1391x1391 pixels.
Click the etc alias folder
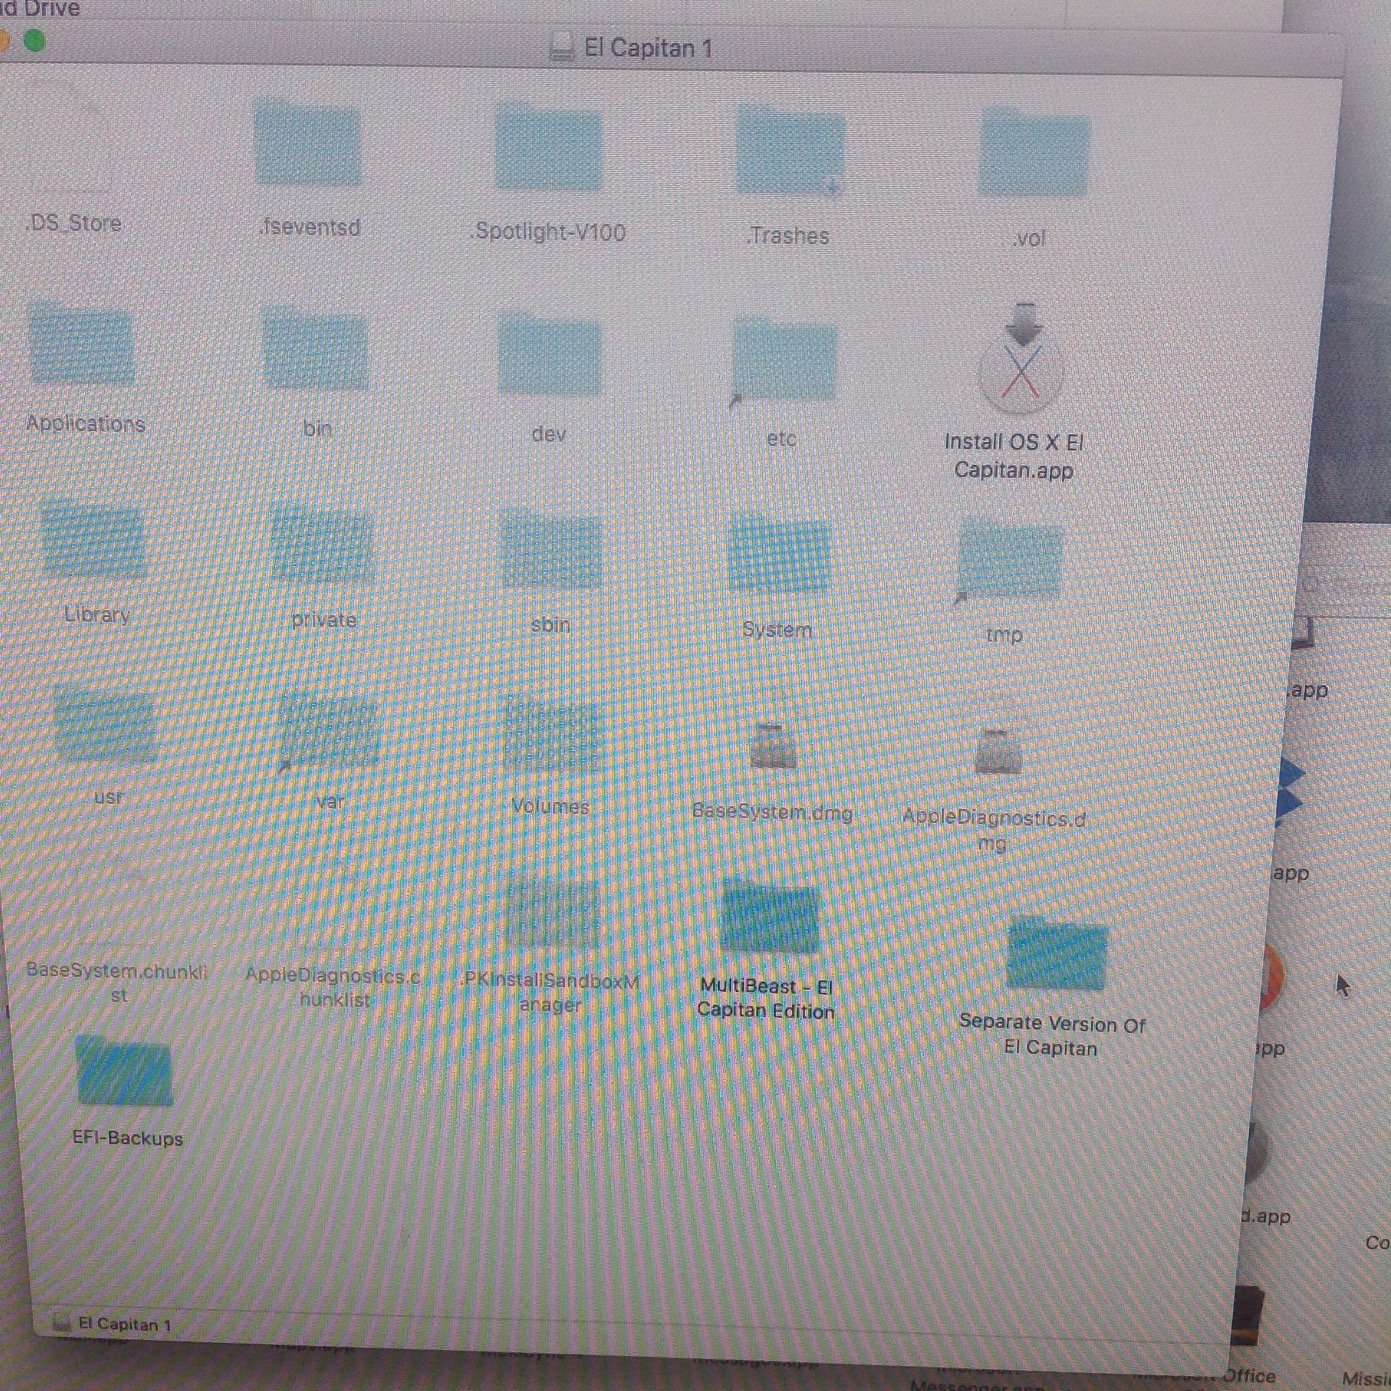point(783,361)
